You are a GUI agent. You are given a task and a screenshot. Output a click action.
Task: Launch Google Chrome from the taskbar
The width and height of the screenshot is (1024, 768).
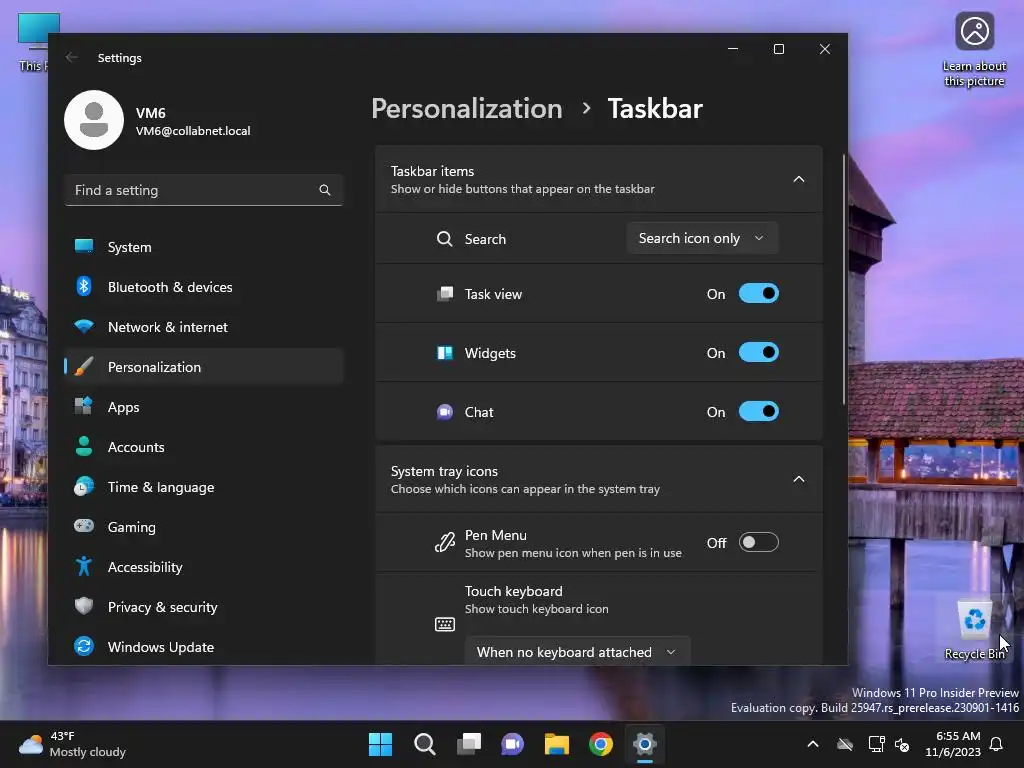coord(601,744)
